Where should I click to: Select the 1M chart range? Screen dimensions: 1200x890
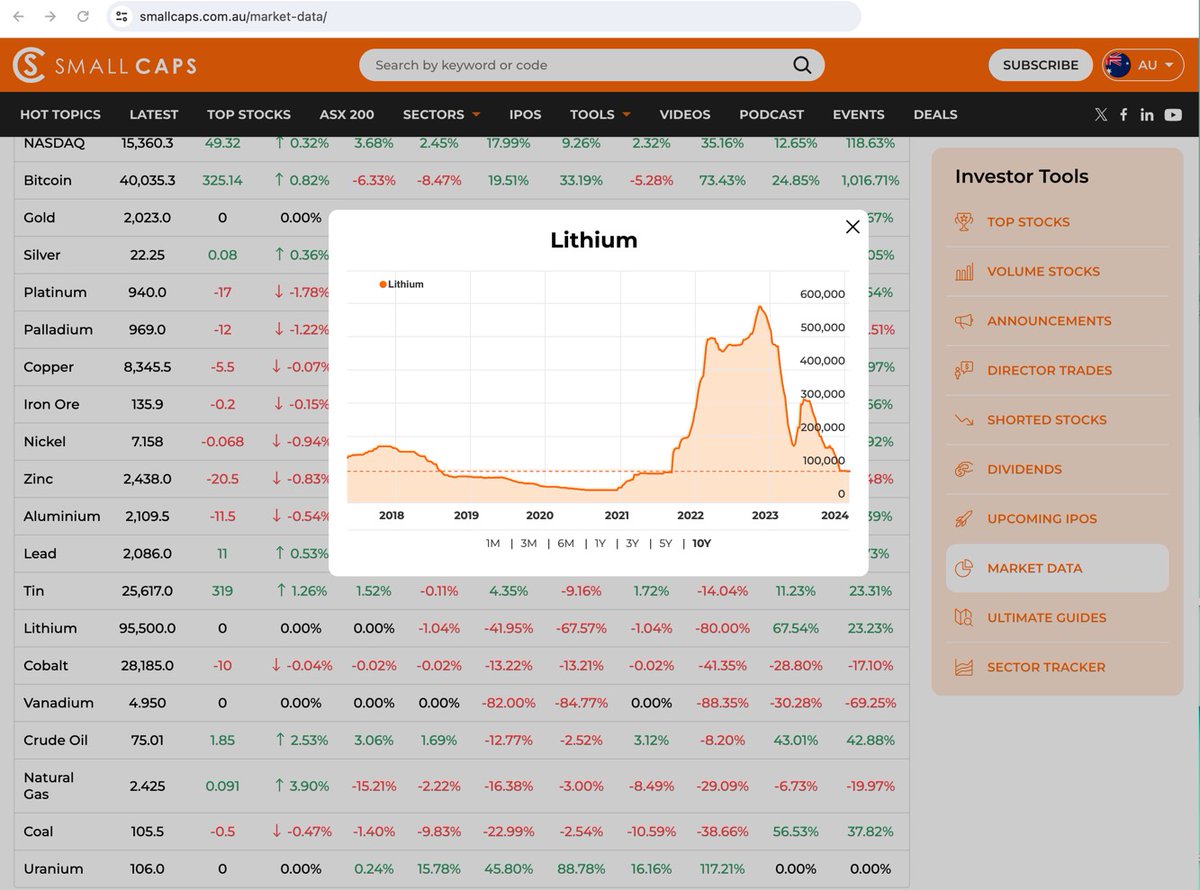[493, 543]
